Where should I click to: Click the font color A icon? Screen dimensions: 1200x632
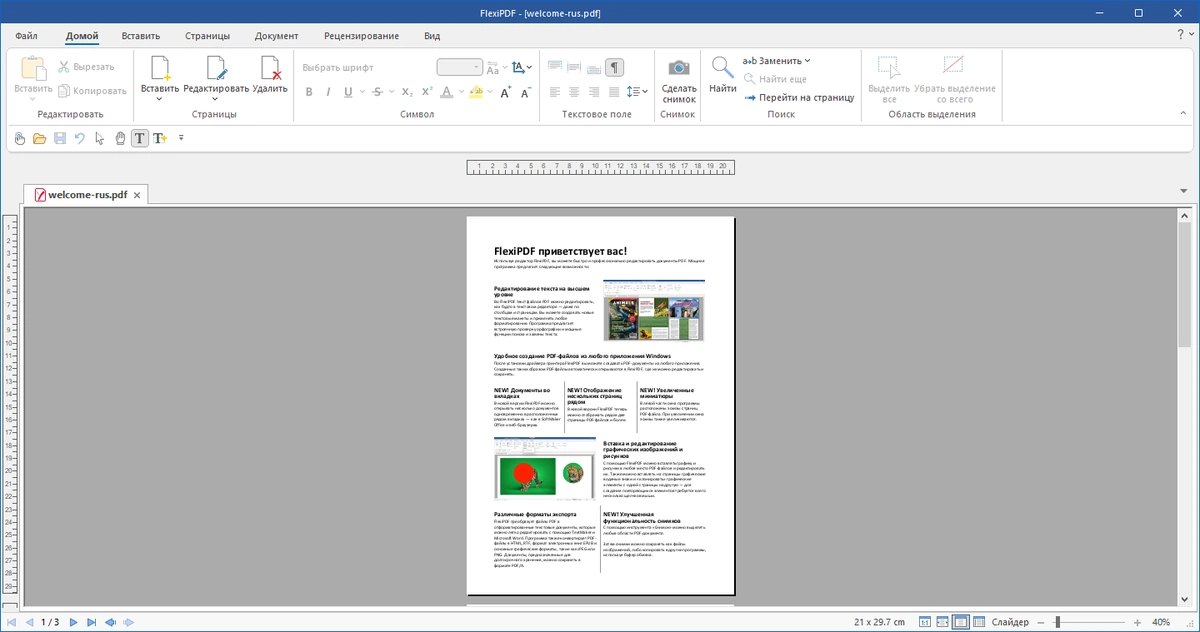[x=446, y=92]
